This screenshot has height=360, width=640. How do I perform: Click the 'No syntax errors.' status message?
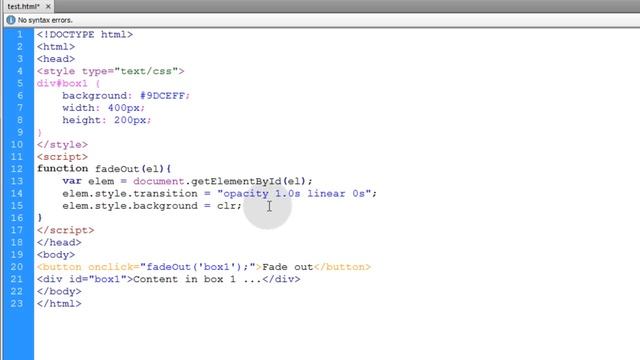click(x=45, y=20)
